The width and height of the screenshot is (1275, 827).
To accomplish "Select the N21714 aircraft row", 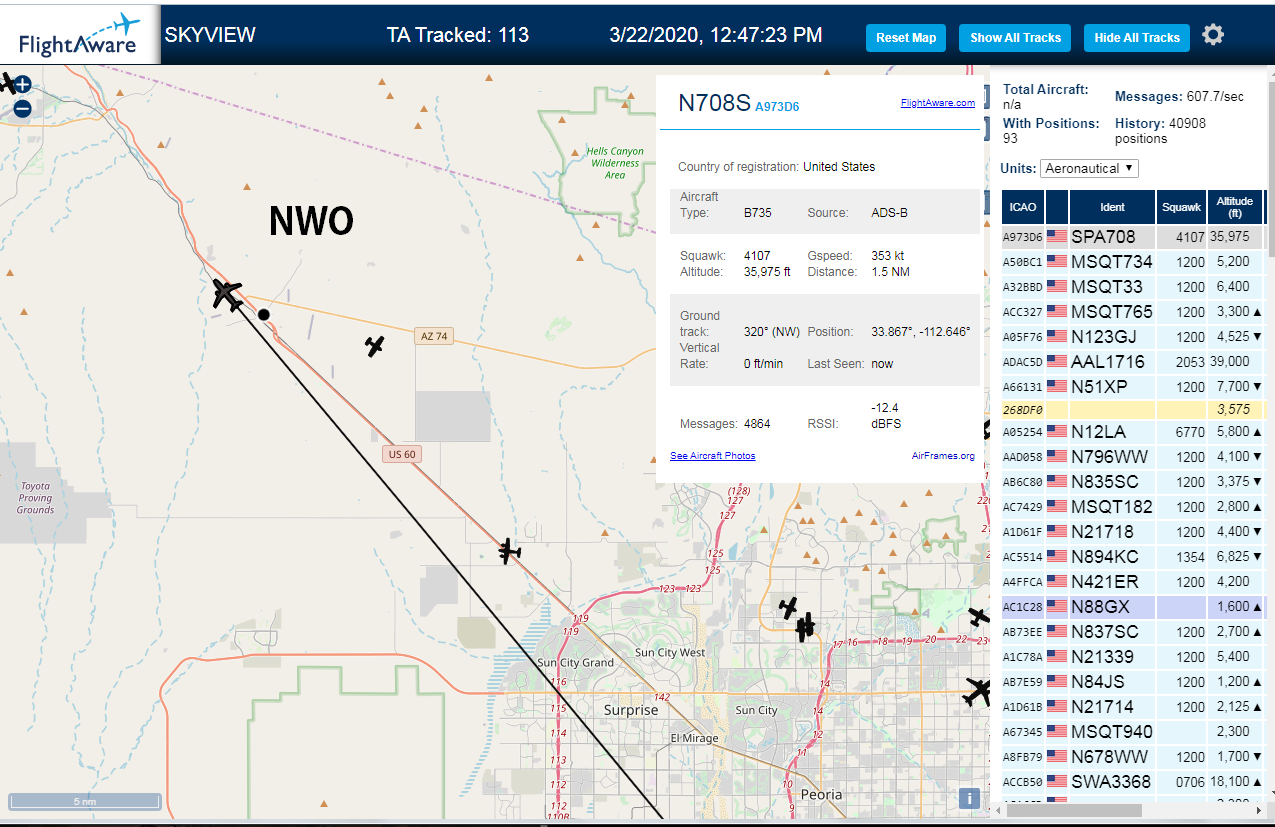I will tap(1133, 707).
